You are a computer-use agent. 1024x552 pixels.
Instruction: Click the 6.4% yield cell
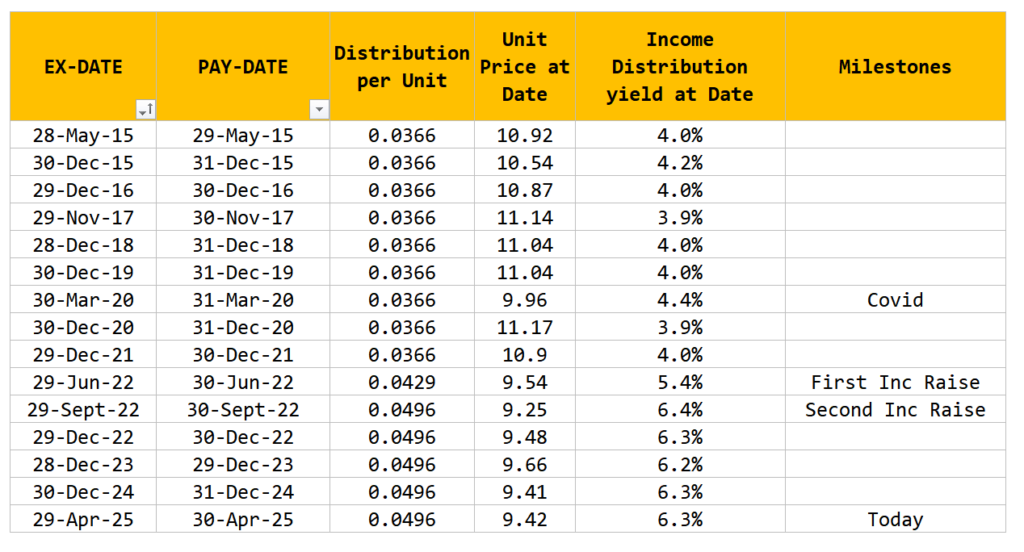[679, 410]
